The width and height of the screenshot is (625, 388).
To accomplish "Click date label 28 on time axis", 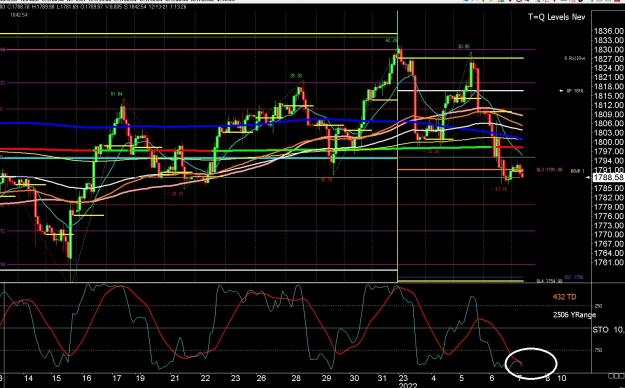I will [296, 378].
